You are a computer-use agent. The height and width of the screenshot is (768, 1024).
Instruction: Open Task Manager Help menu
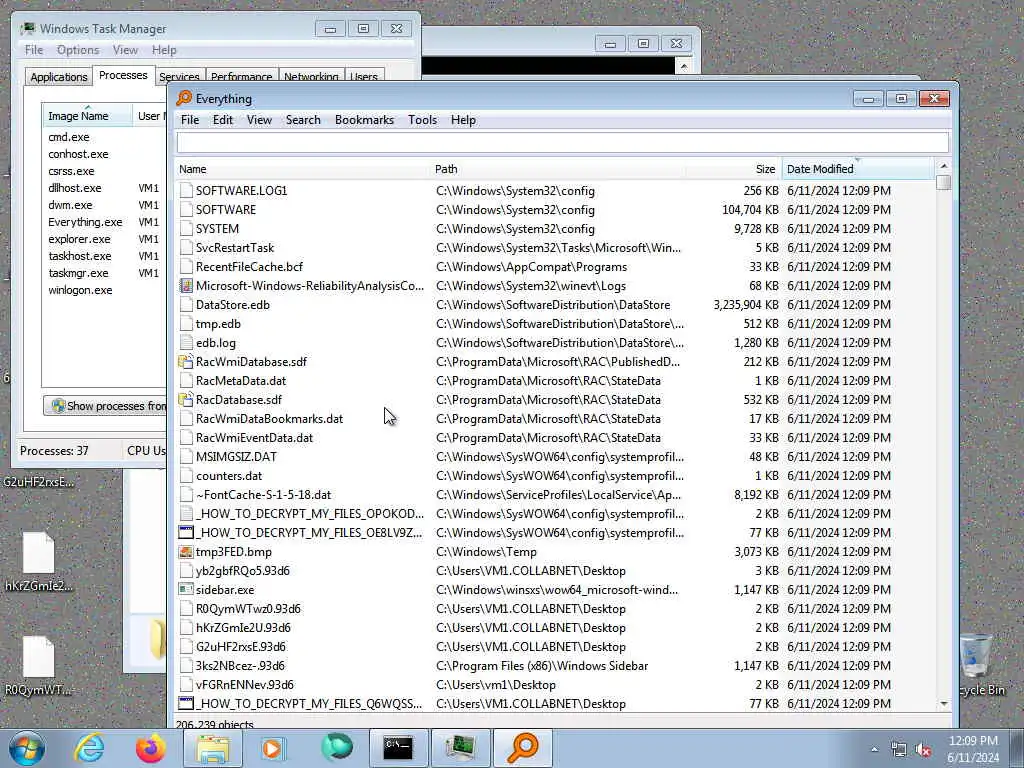tap(164, 50)
